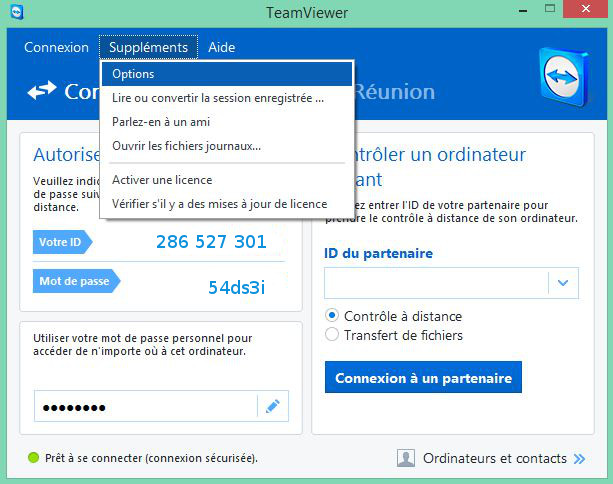Click the remote control arrows icon in header
The width and height of the screenshot is (613, 484).
tap(42, 90)
